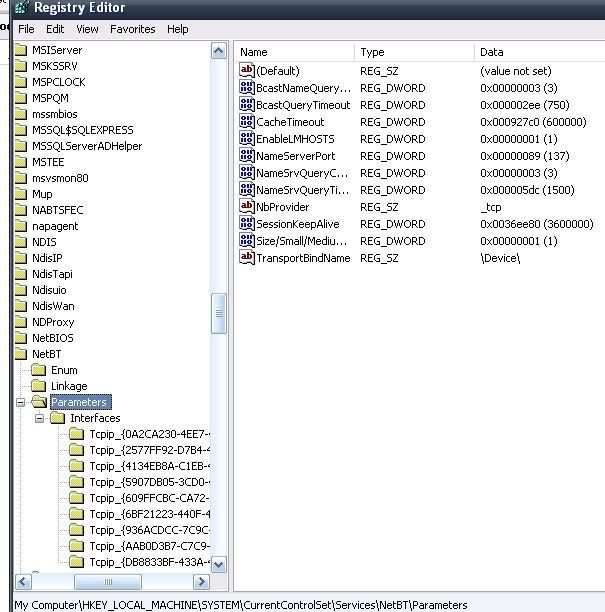
Task: Open the Edit menu
Action: coord(55,29)
